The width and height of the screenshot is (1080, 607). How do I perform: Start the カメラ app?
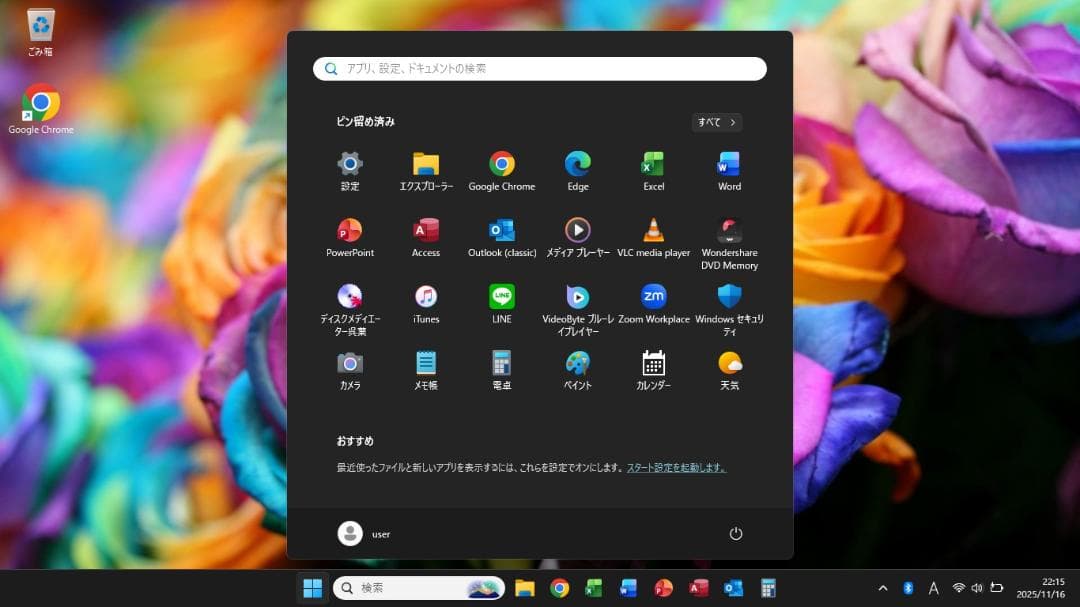tap(349, 364)
